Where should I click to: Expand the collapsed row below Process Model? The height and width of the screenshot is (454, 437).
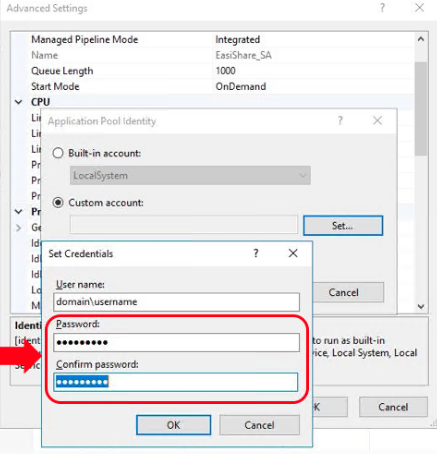click(19, 228)
